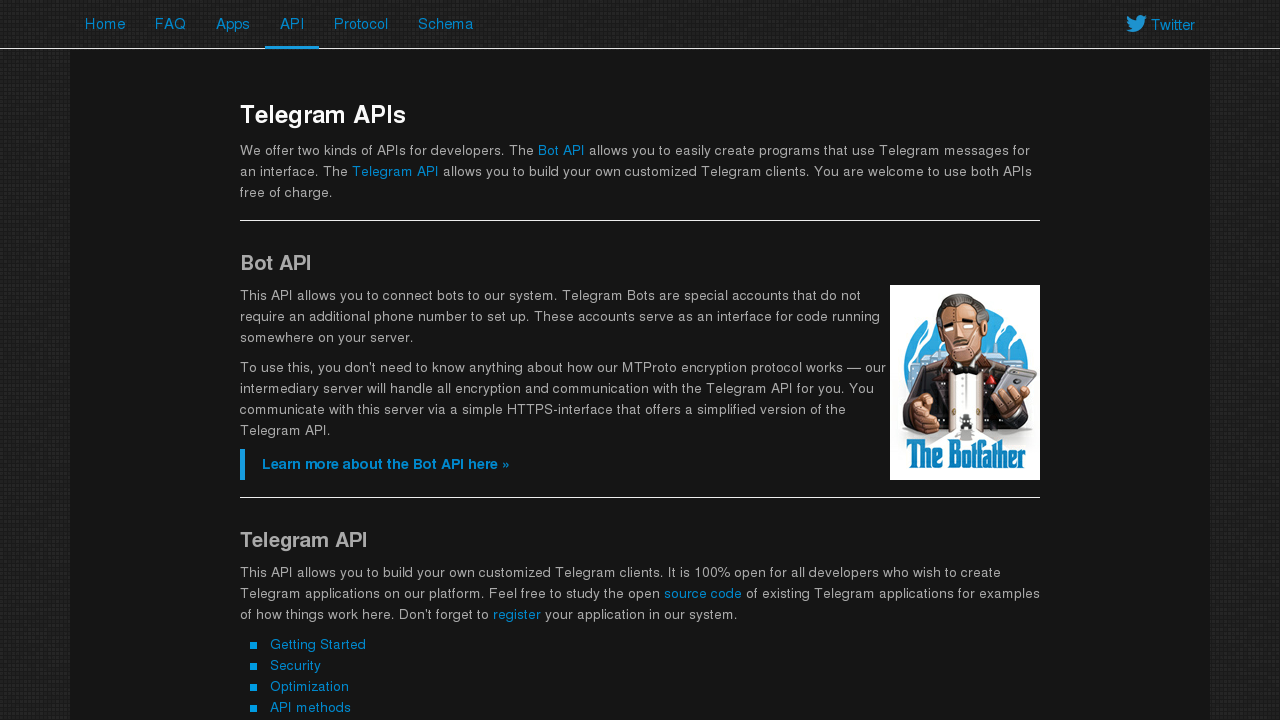Open the Optimization list link
Screen dimensions: 1280x720
pyautogui.click(x=309, y=687)
